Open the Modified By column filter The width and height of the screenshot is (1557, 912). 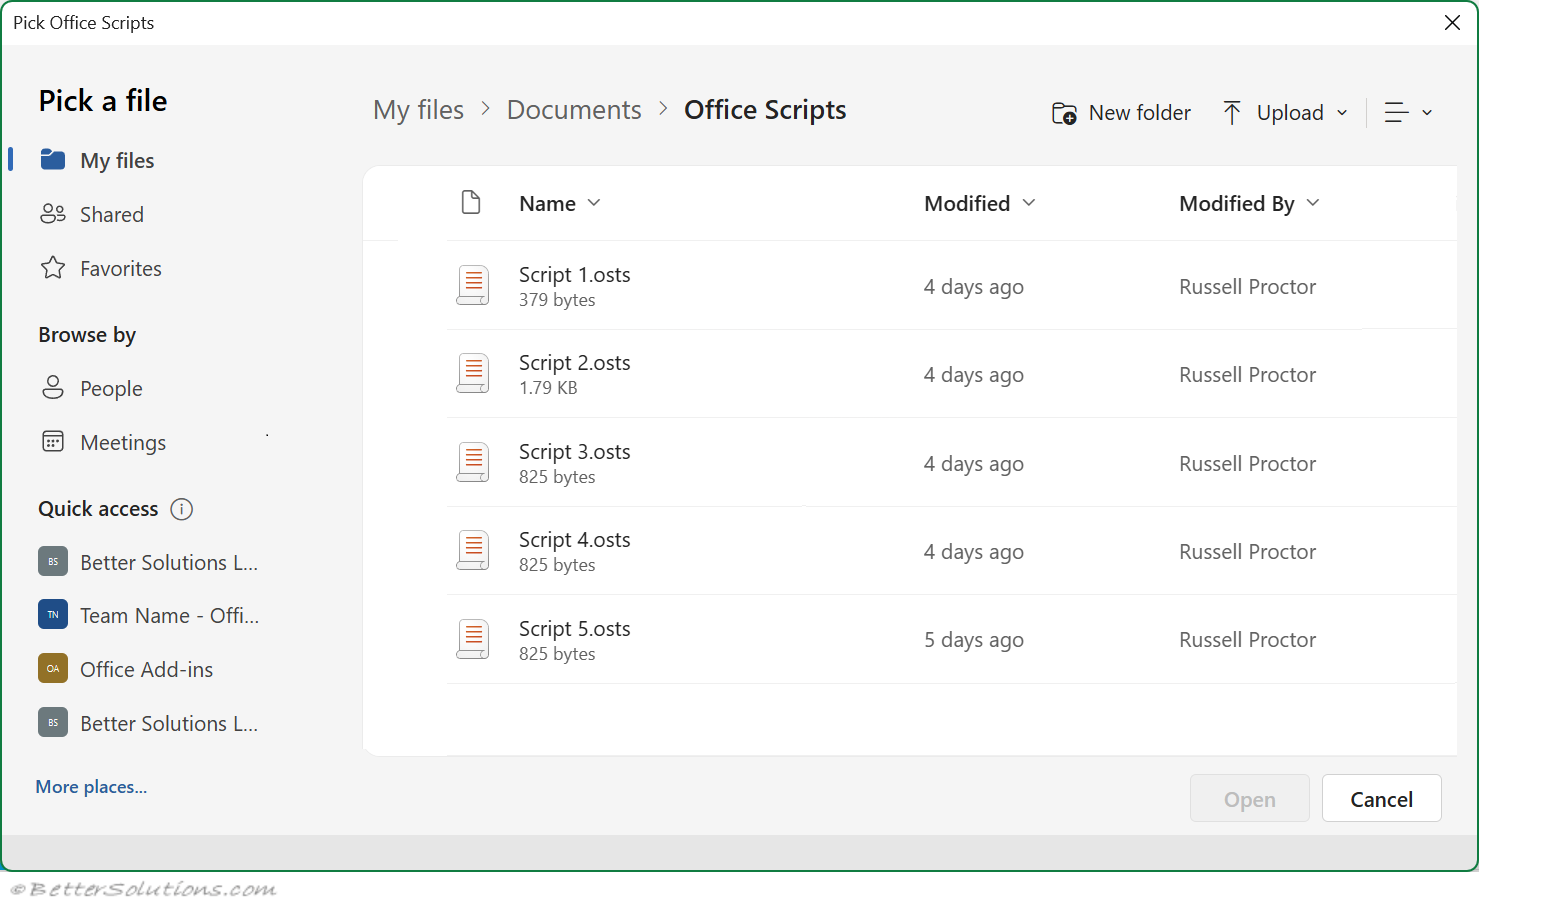click(1248, 204)
